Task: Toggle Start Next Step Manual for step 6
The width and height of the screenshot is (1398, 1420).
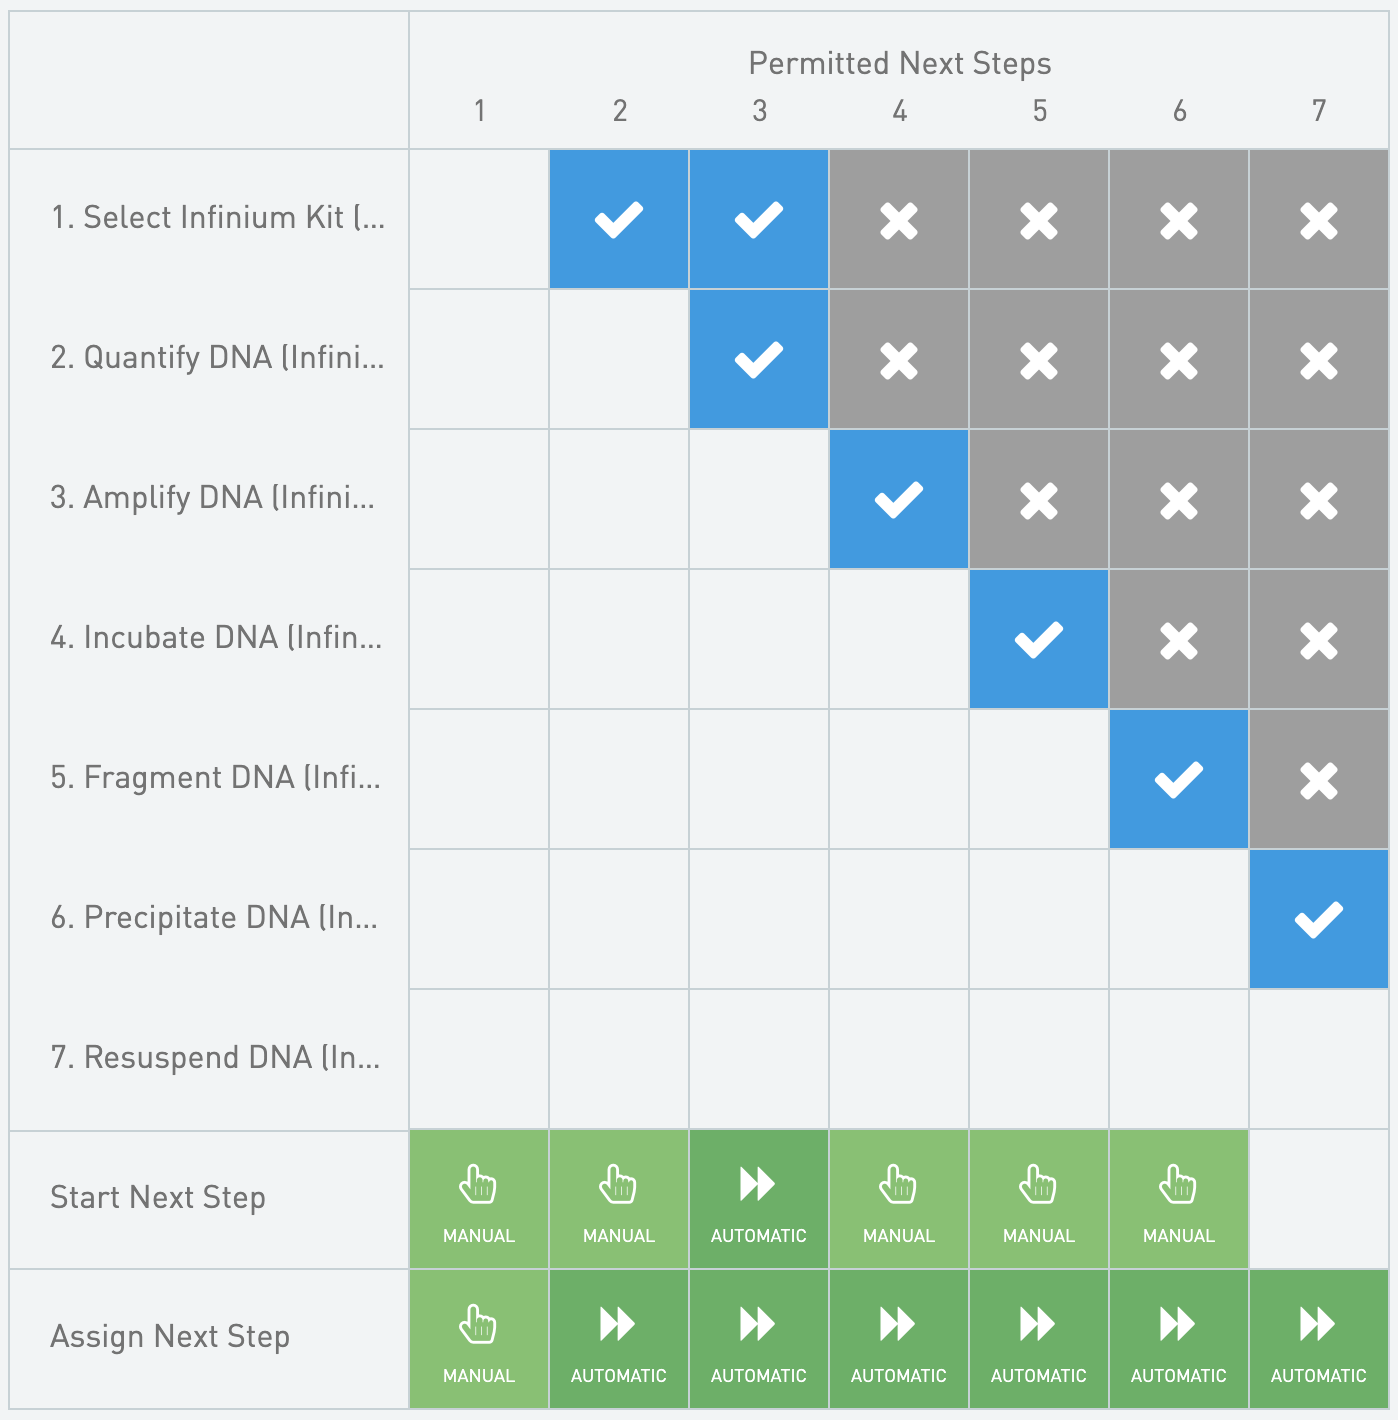Action: (x=1179, y=1200)
